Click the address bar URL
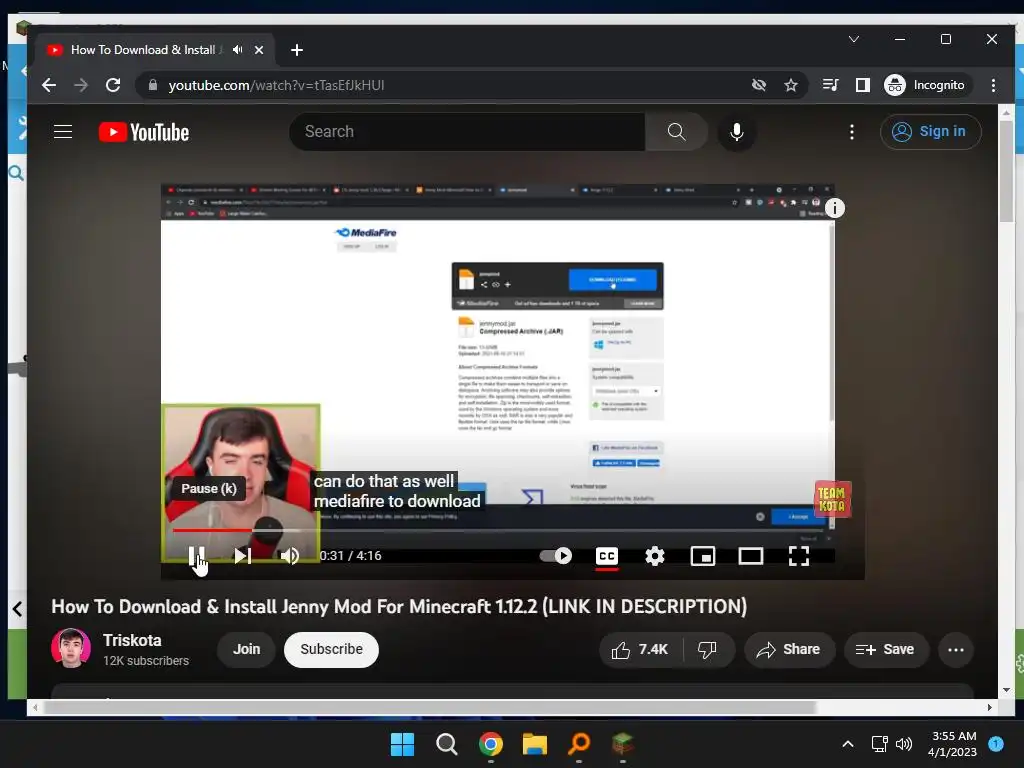Image resolution: width=1024 pixels, height=768 pixels. pos(276,85)
